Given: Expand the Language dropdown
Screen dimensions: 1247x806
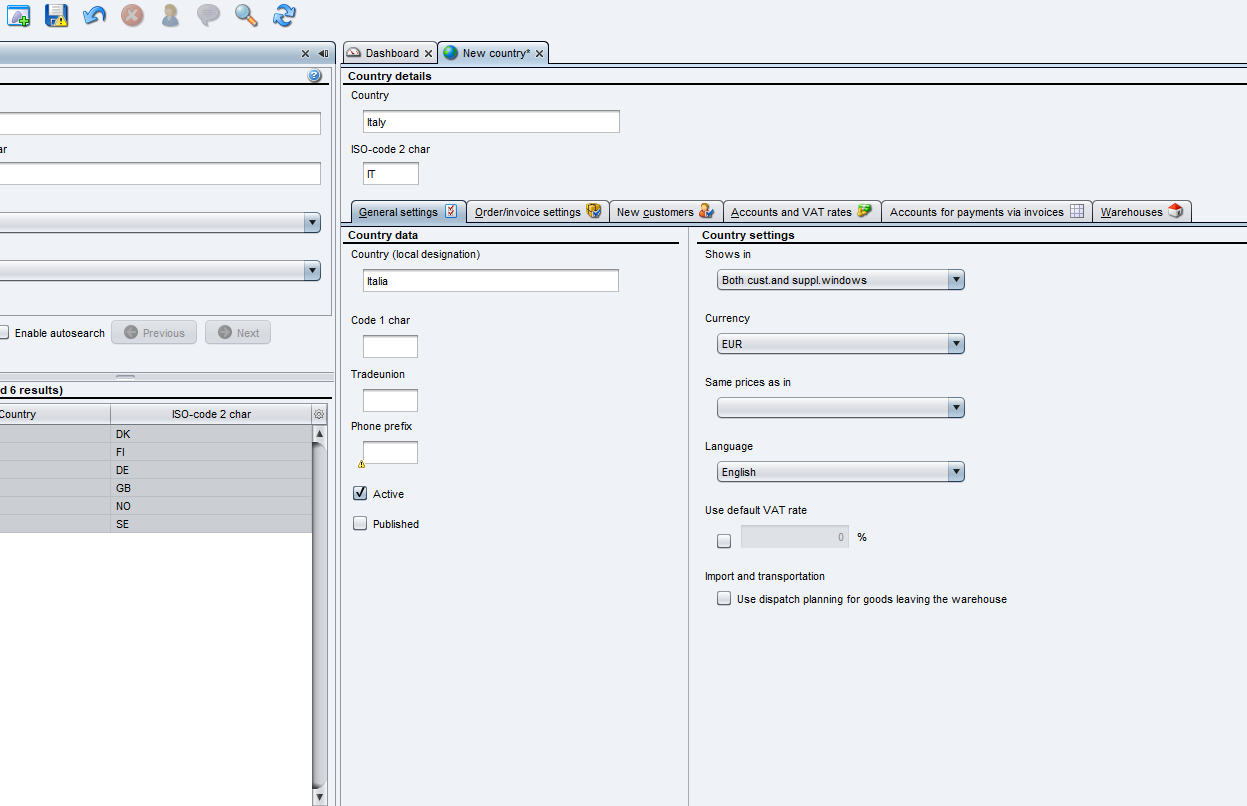Looking at the screenshot, I should pyautogui.click(x=840, y=472).
